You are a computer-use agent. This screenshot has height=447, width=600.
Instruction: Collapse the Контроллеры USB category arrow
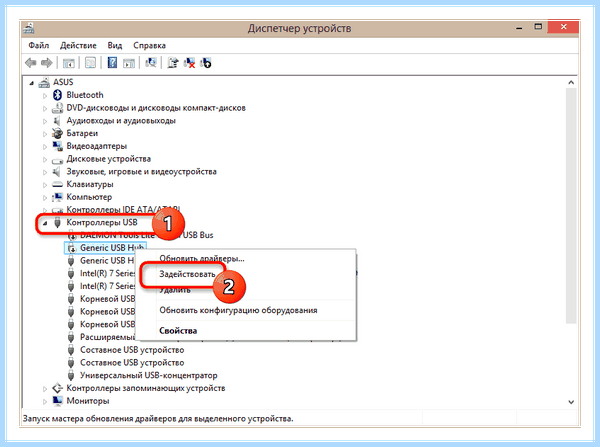[45, 223]
